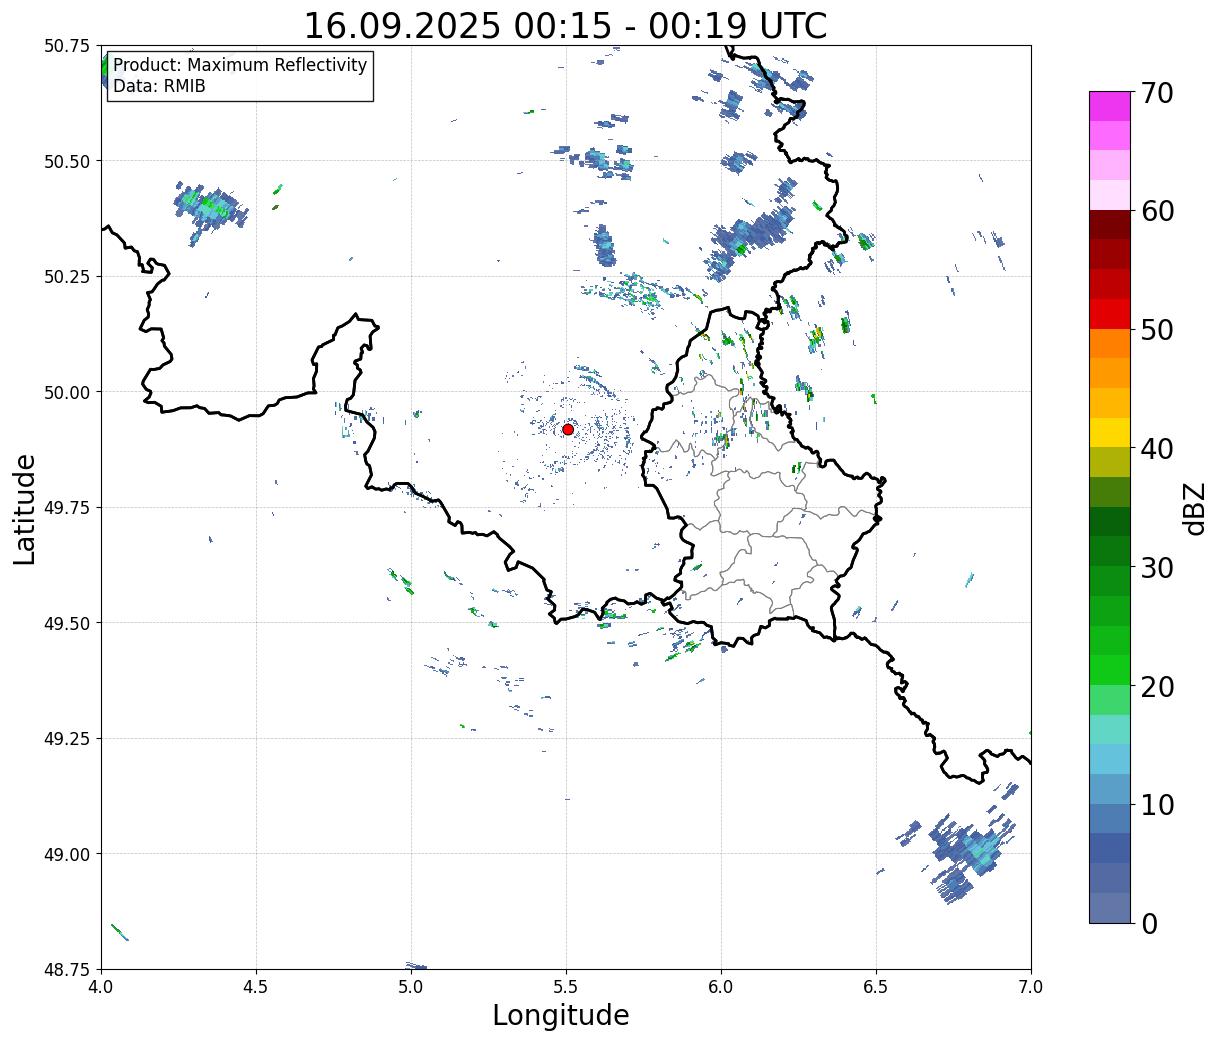Click the colorbar tick label 30
The height and width of the screenshot is (1040, 1219).
point(1157,568)
